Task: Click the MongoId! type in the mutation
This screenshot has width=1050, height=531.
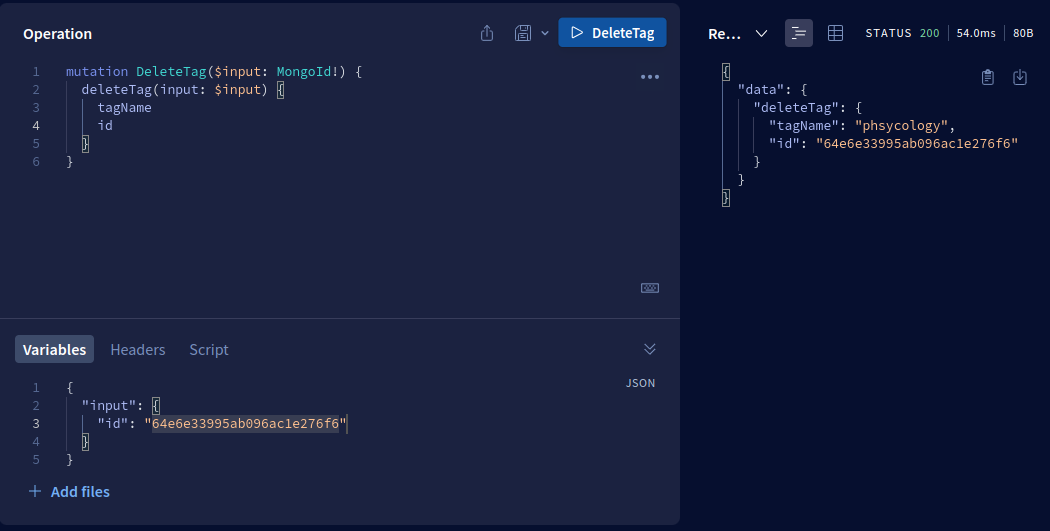Action: click(x=308, y=71)
